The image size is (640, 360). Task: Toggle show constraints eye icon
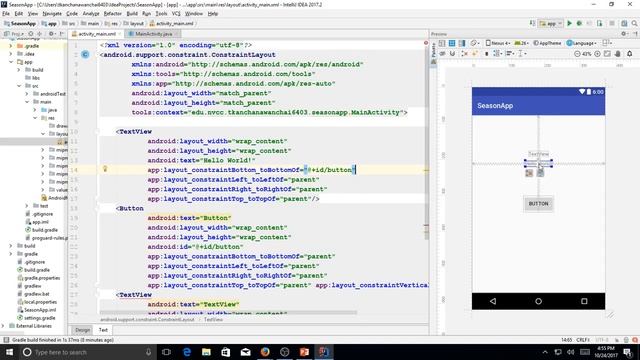442,53
